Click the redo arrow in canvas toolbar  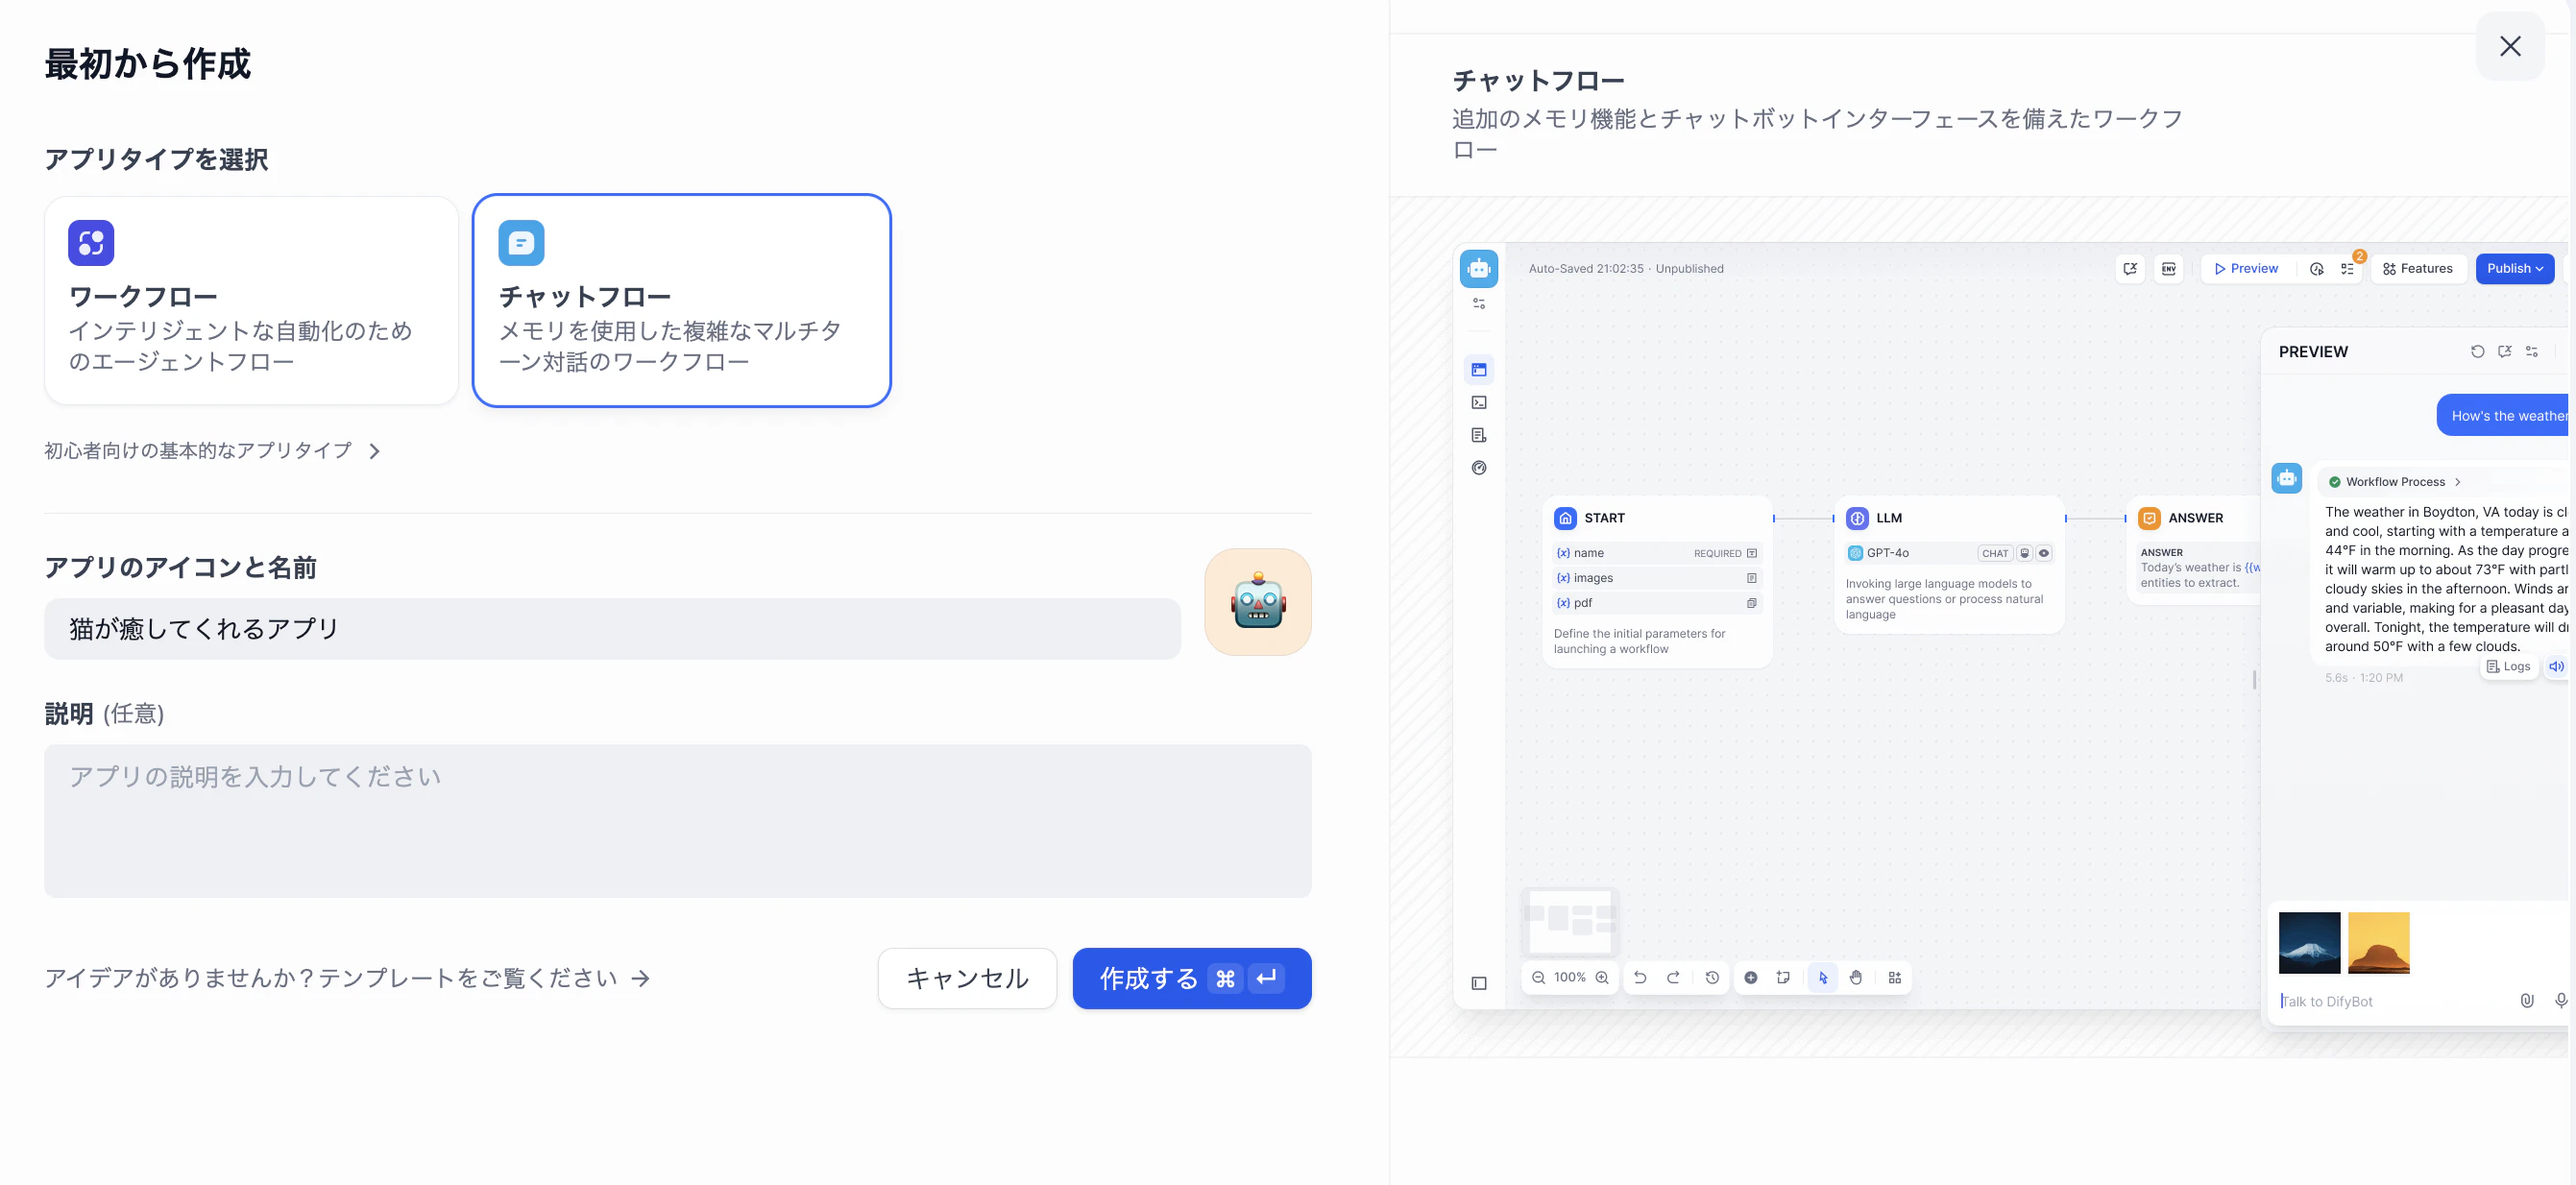[x=1673, y=977]
